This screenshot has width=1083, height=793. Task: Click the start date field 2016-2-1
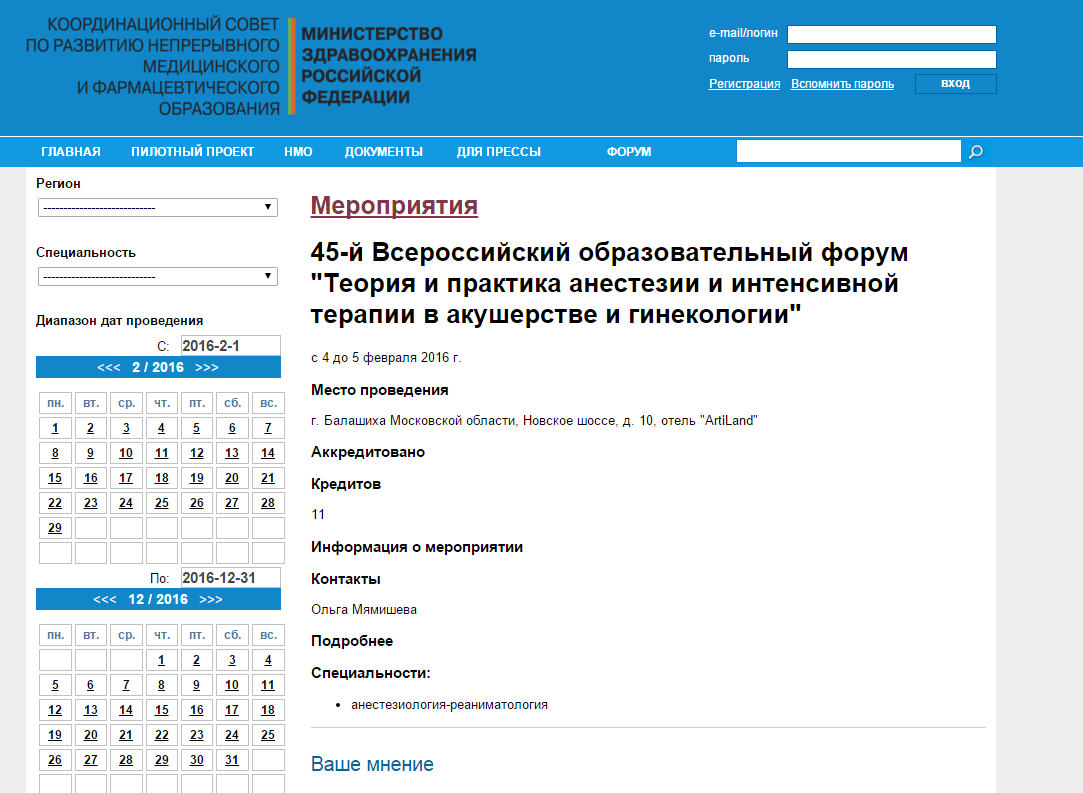tap(231, 345)
